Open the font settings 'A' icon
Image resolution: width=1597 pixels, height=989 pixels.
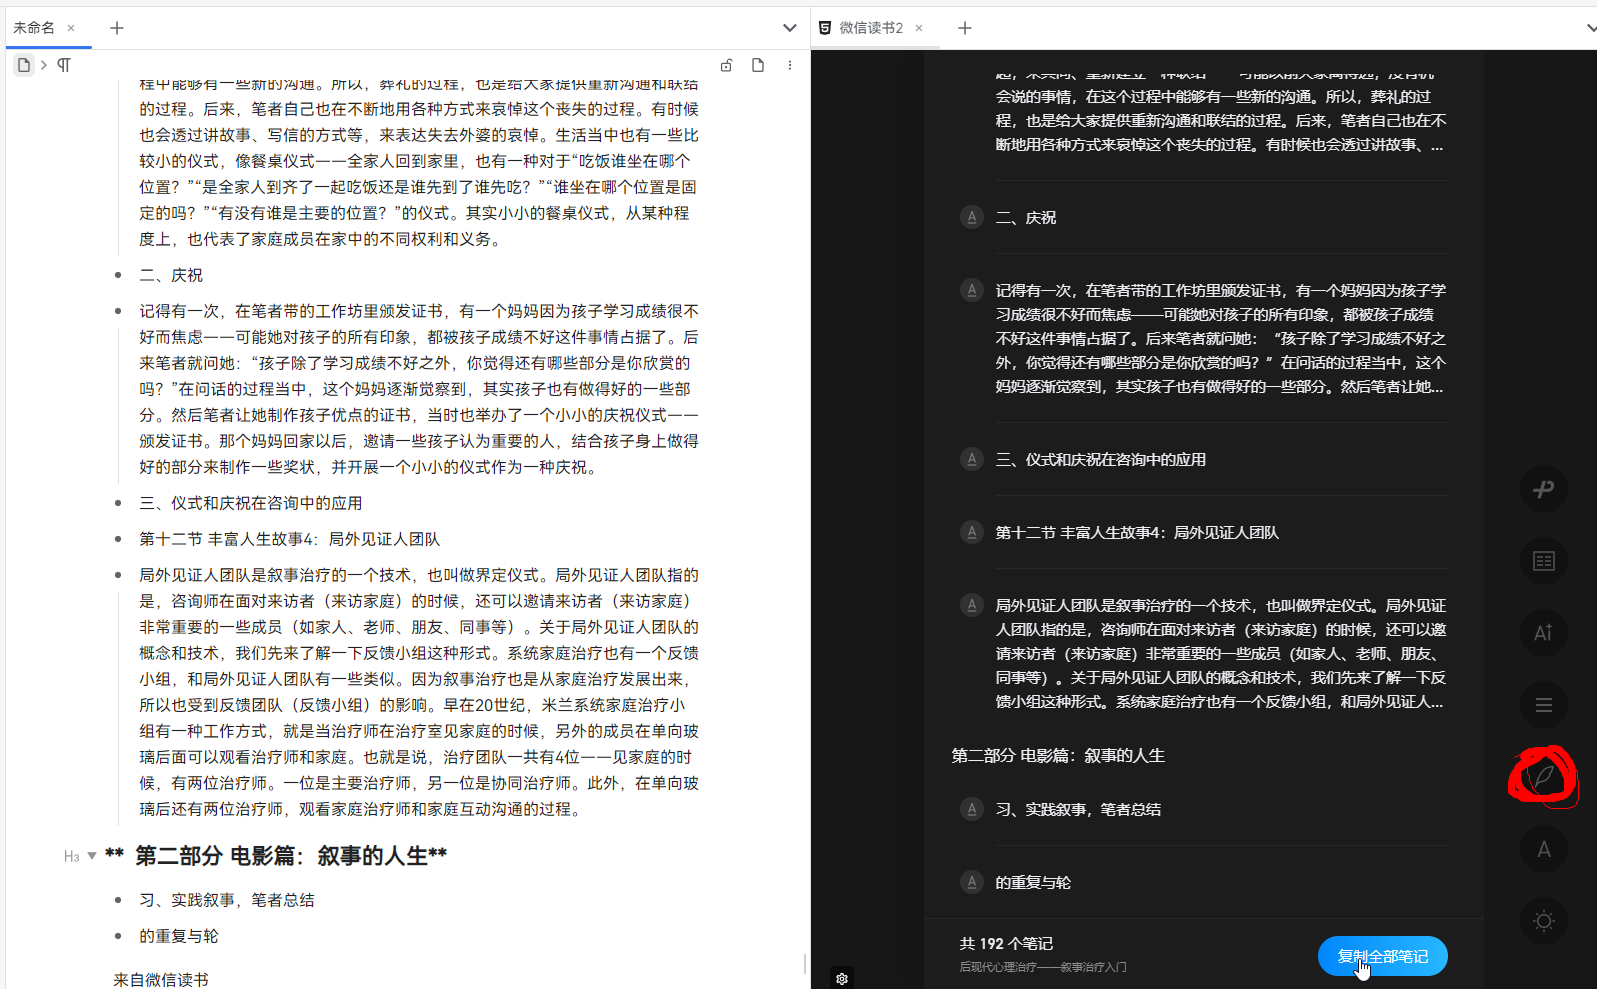point(1543,849)
